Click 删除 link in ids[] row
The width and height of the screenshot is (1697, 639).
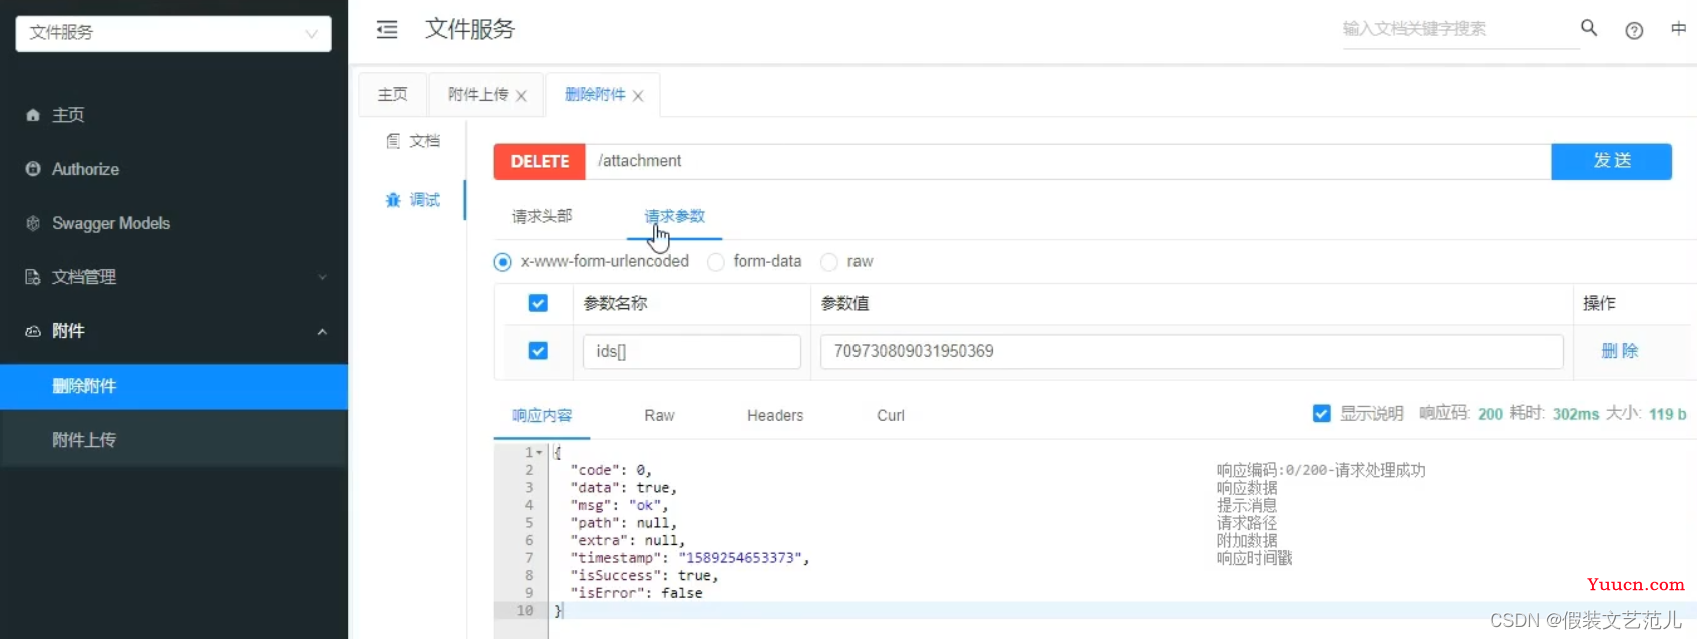[x=1620, y=351]
